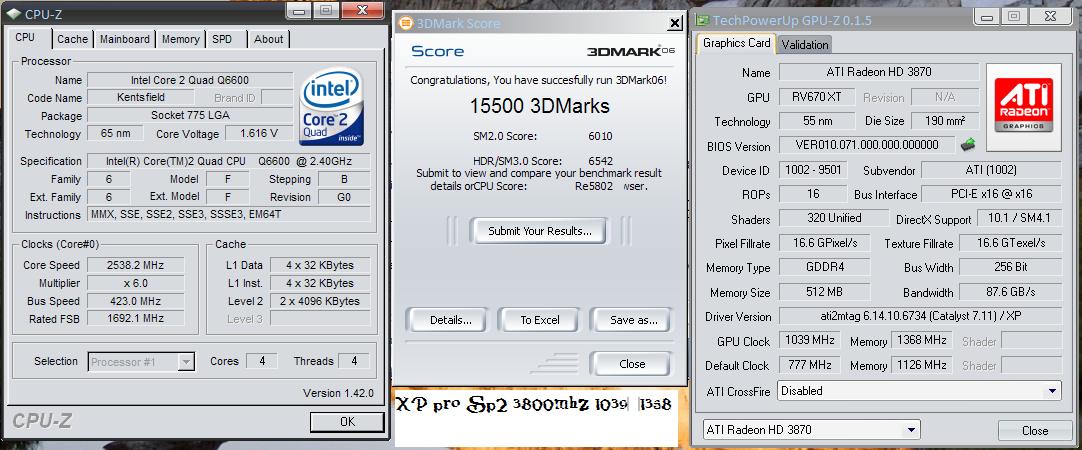Open the About tab in CPU-Z
This screenshot has height=450, width=1082.
point(268,39)
